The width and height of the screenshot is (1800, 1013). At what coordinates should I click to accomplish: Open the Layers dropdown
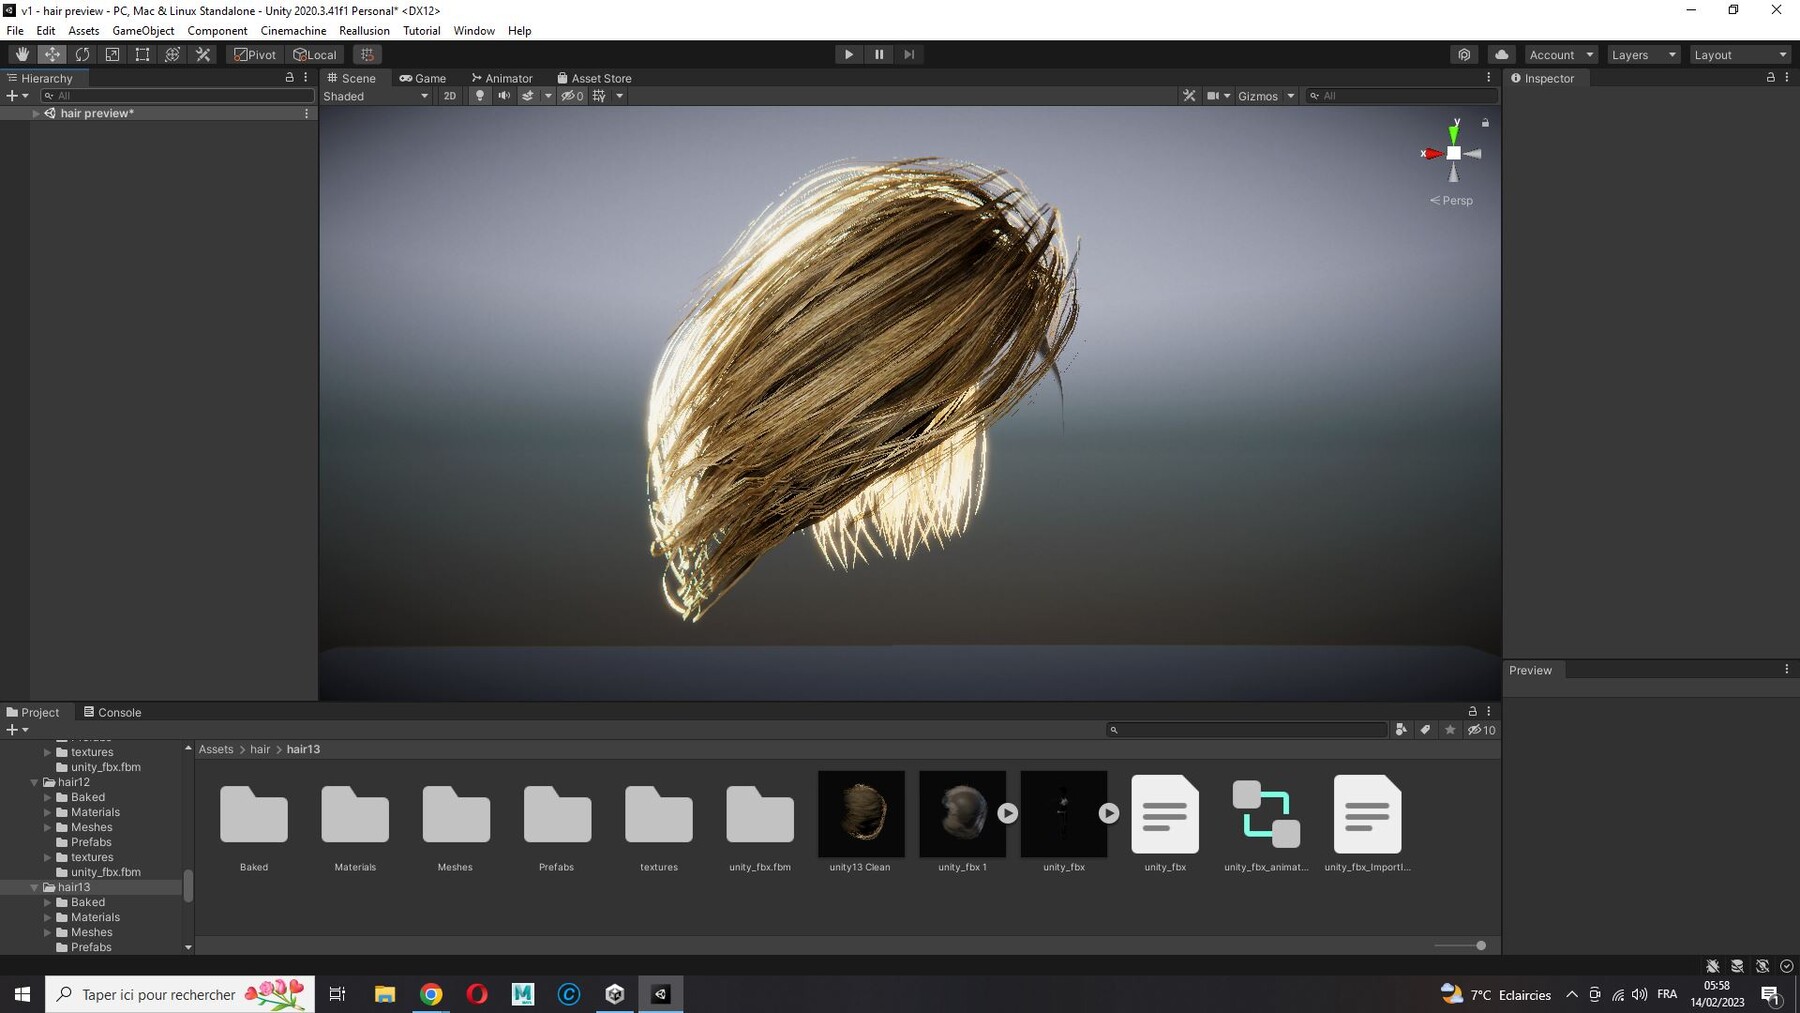pos(1643,55)
